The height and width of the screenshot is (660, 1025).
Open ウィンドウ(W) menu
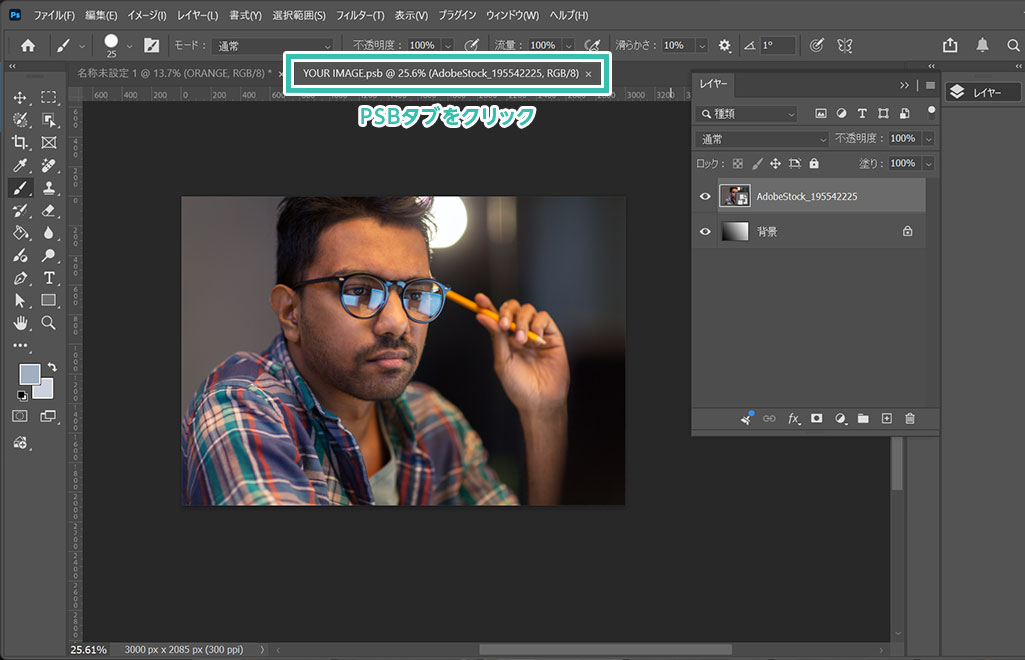(x=512, y=15)
